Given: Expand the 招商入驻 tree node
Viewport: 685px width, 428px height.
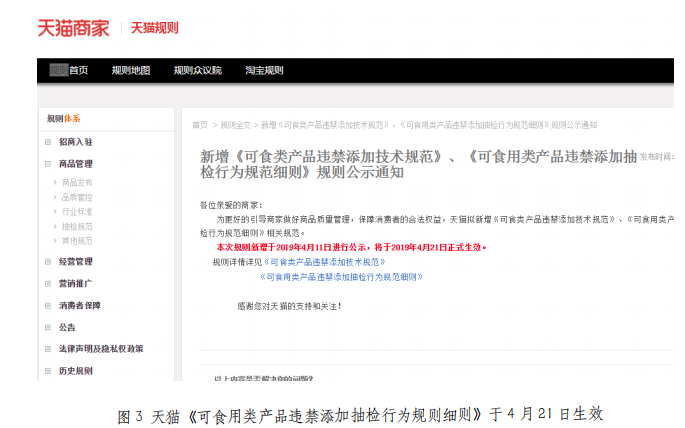Looking at the screenshot, I should click(48, 142).
